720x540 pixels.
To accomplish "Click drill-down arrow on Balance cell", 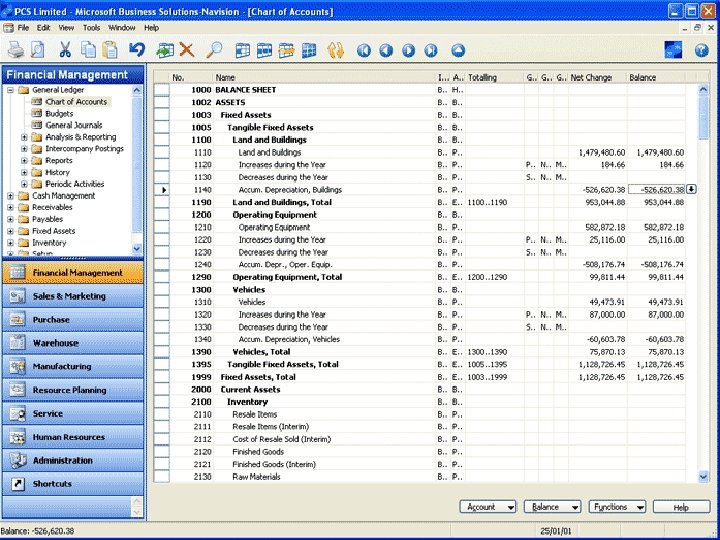I will pyautogui.click(x=692, y=189).
